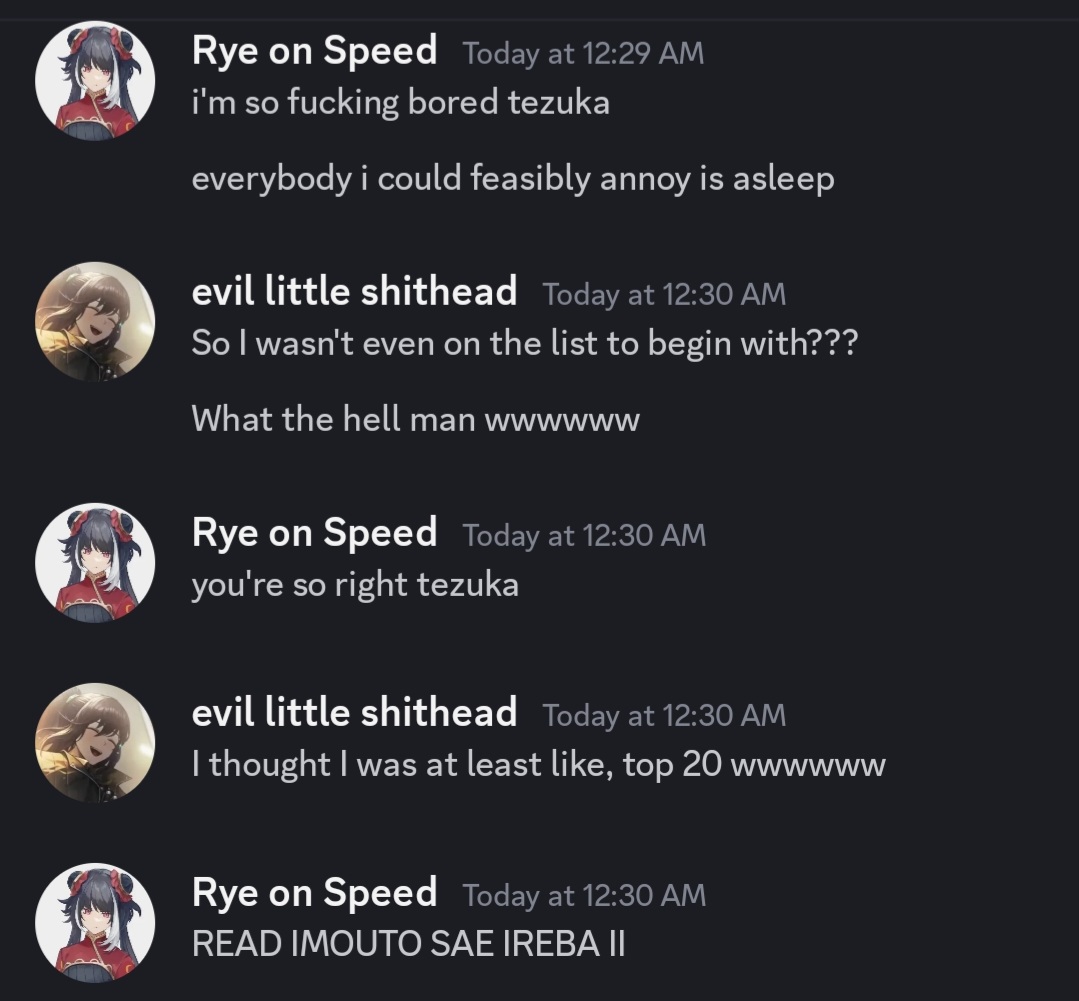The height and width of the screenshot is (1001, 1079).
Task: Click the 'Today at 12:29 AM' timestamp
Action: (583, 54)
